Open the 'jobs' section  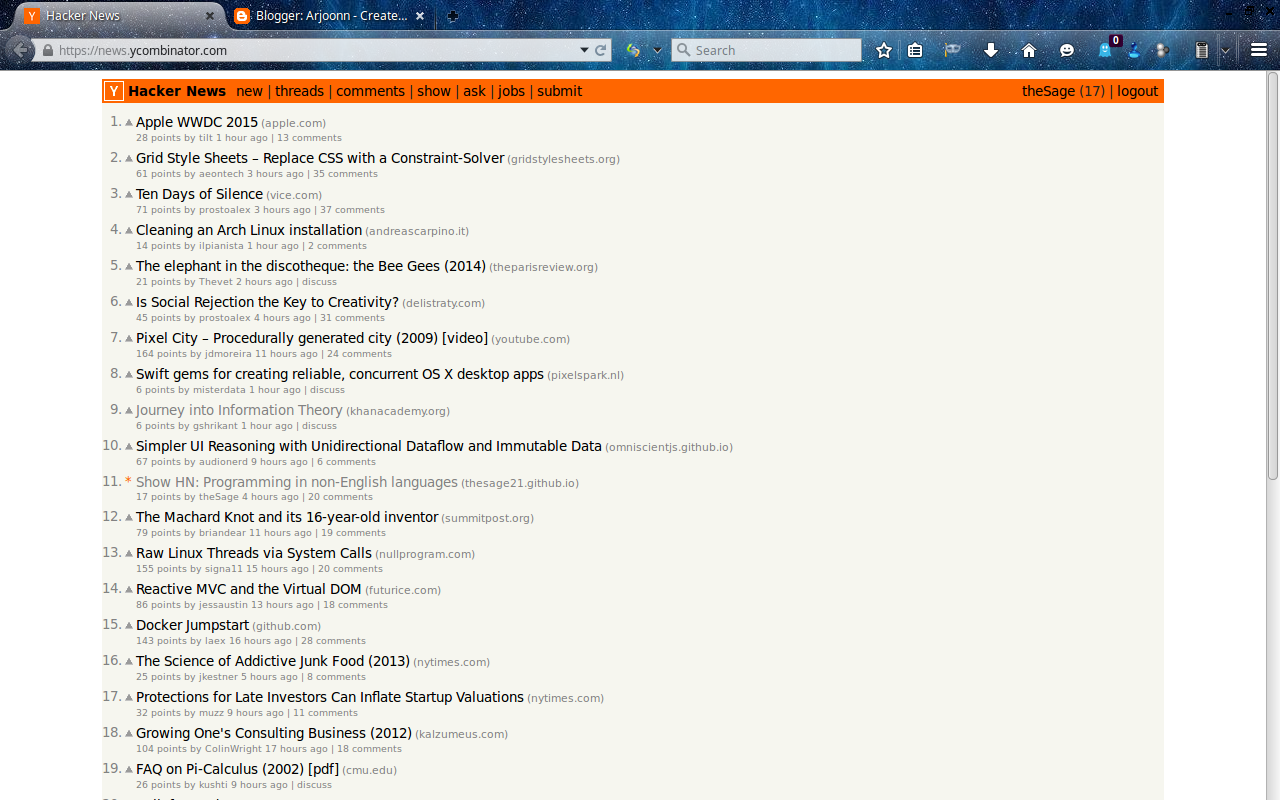click(x=512, y=91)
